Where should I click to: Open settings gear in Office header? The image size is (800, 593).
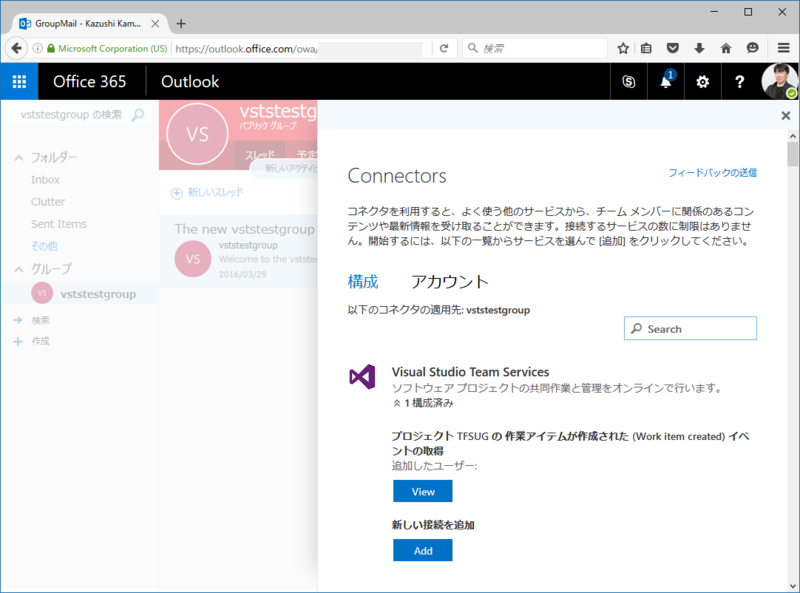click(x=703, y=82)
